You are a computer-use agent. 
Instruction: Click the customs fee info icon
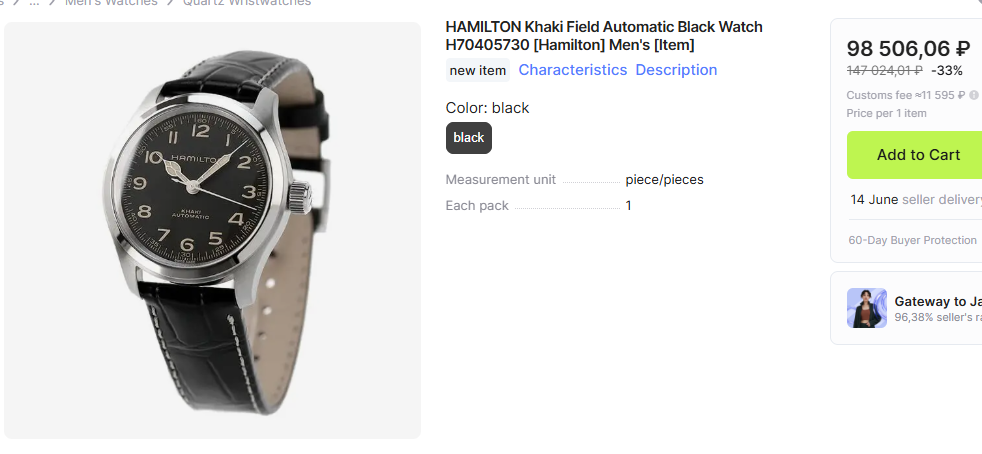974,95
